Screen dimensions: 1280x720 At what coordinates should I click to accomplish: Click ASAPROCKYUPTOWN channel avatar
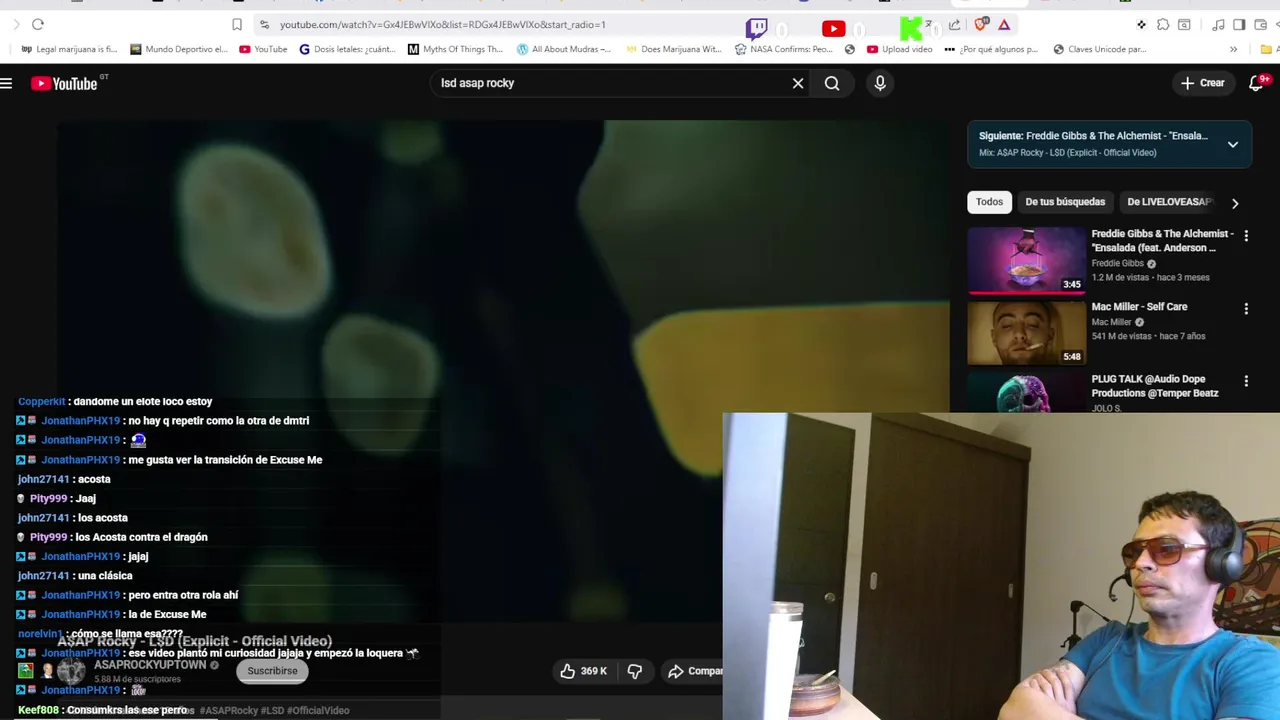click(71, 671)
